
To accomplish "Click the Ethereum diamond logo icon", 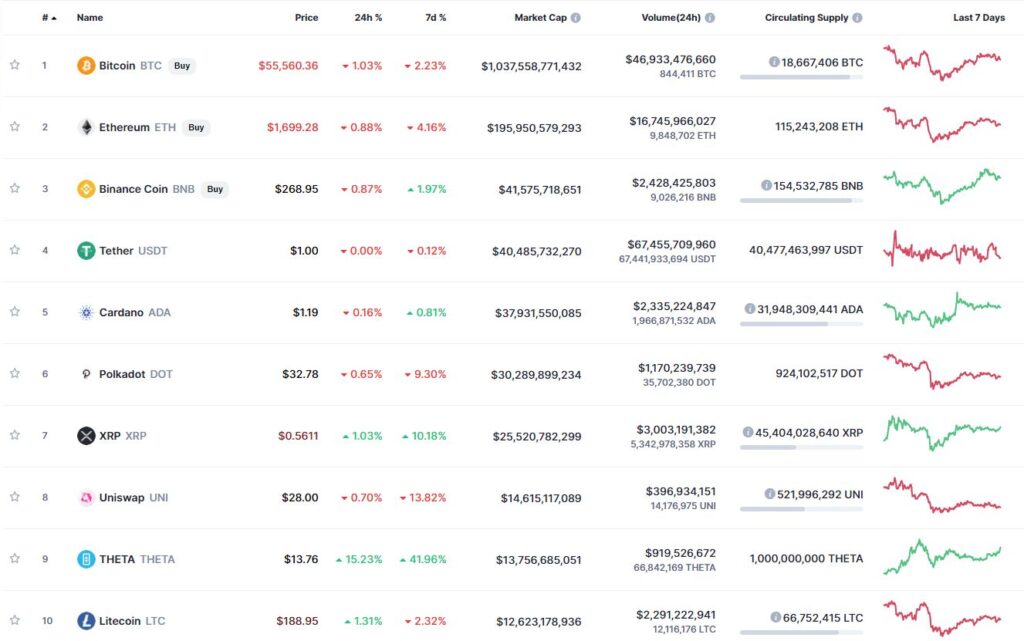I will tap(86, 127).
